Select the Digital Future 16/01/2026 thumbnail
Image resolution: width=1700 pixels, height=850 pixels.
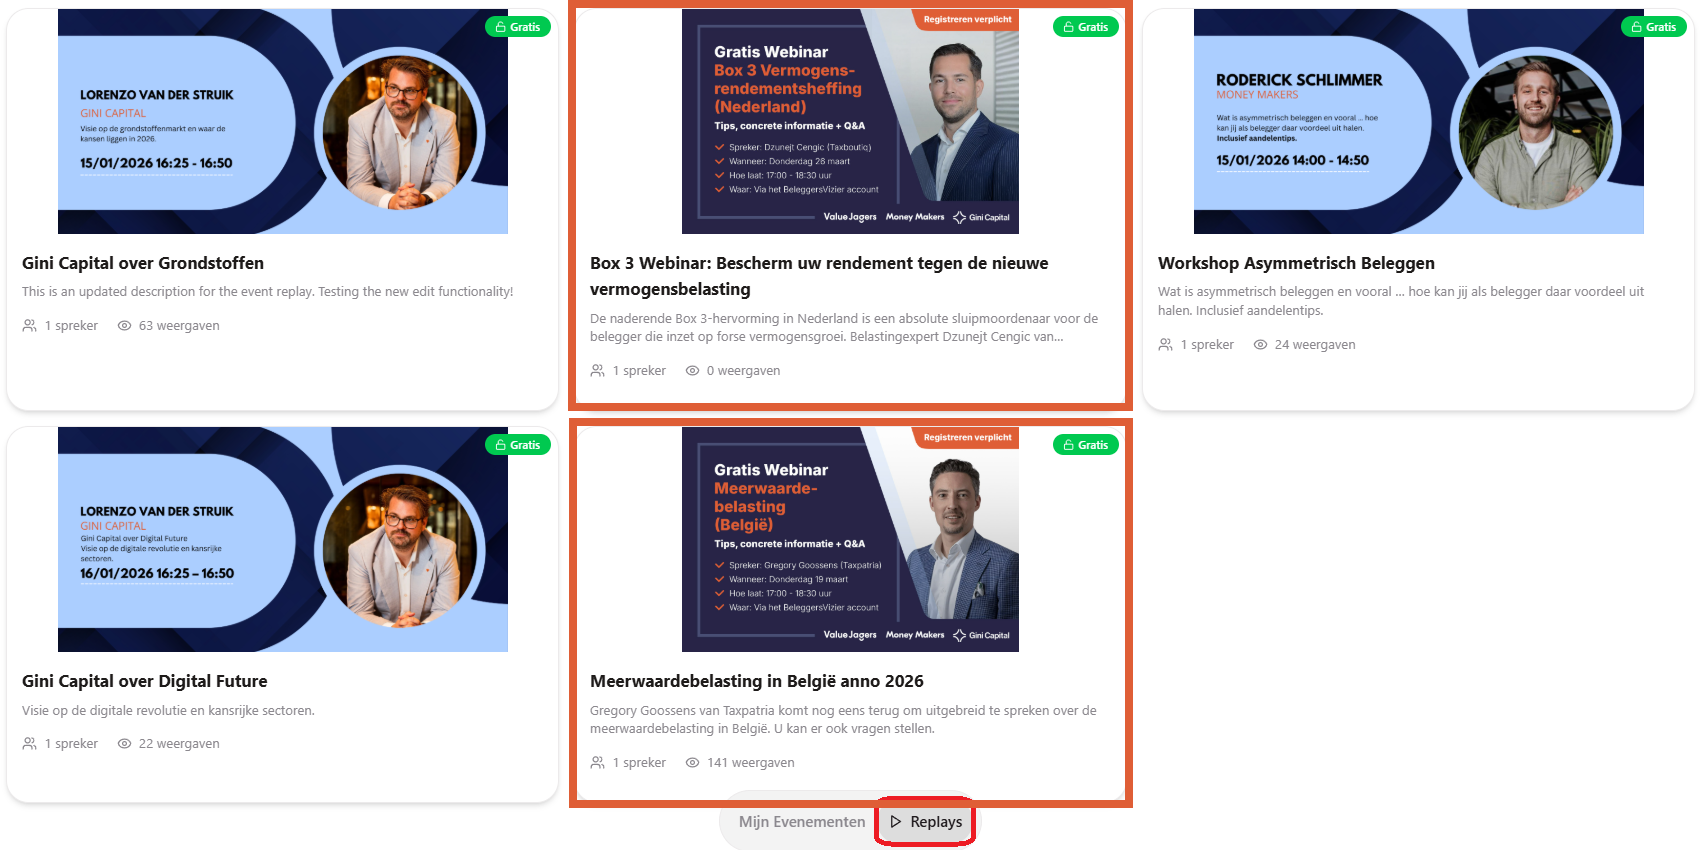(x=283, y=540)
